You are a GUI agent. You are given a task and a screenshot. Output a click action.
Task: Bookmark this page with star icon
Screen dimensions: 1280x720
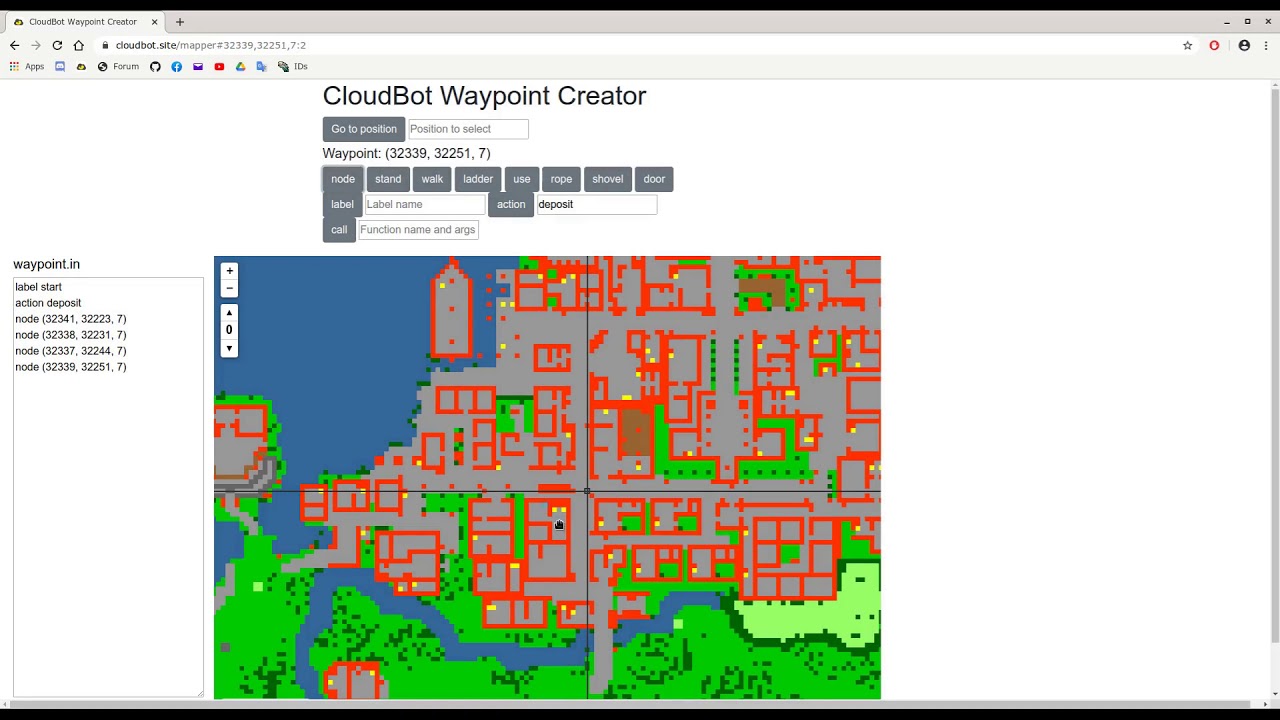(1187, 45)
